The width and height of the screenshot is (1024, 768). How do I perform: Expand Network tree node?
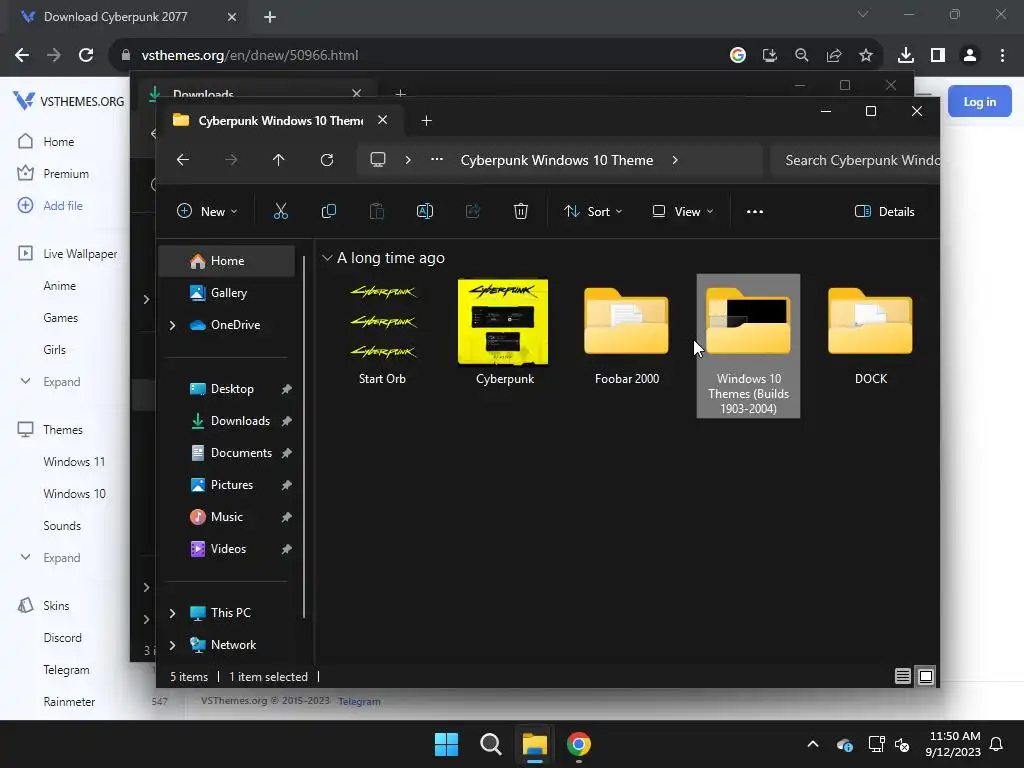172,645
